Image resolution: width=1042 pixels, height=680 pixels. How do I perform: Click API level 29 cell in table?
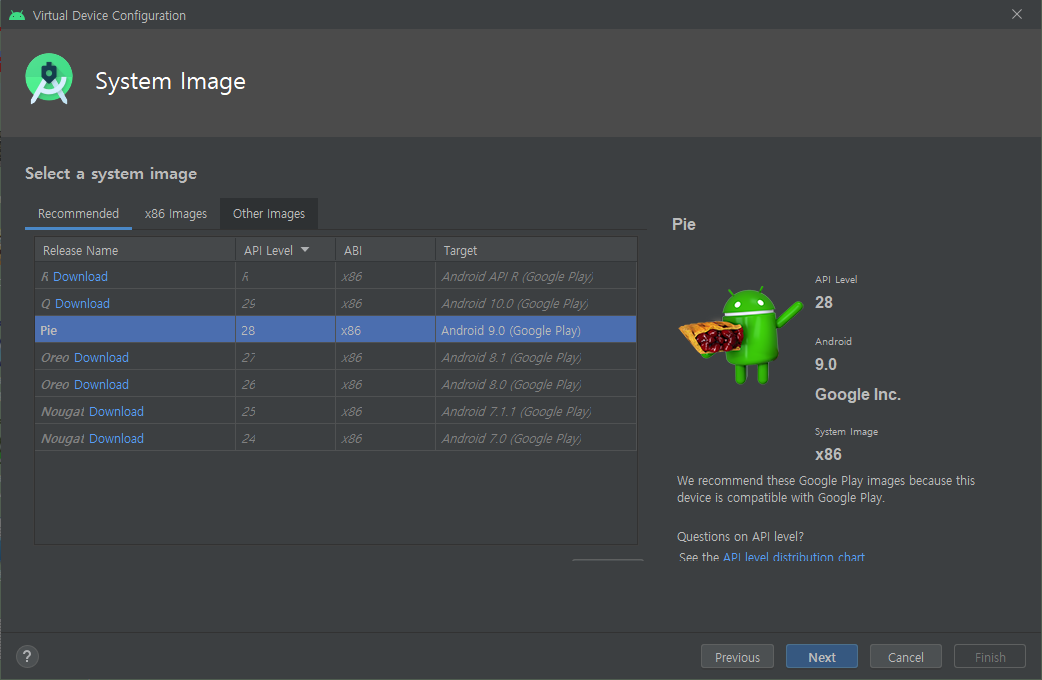coord(286,304)
